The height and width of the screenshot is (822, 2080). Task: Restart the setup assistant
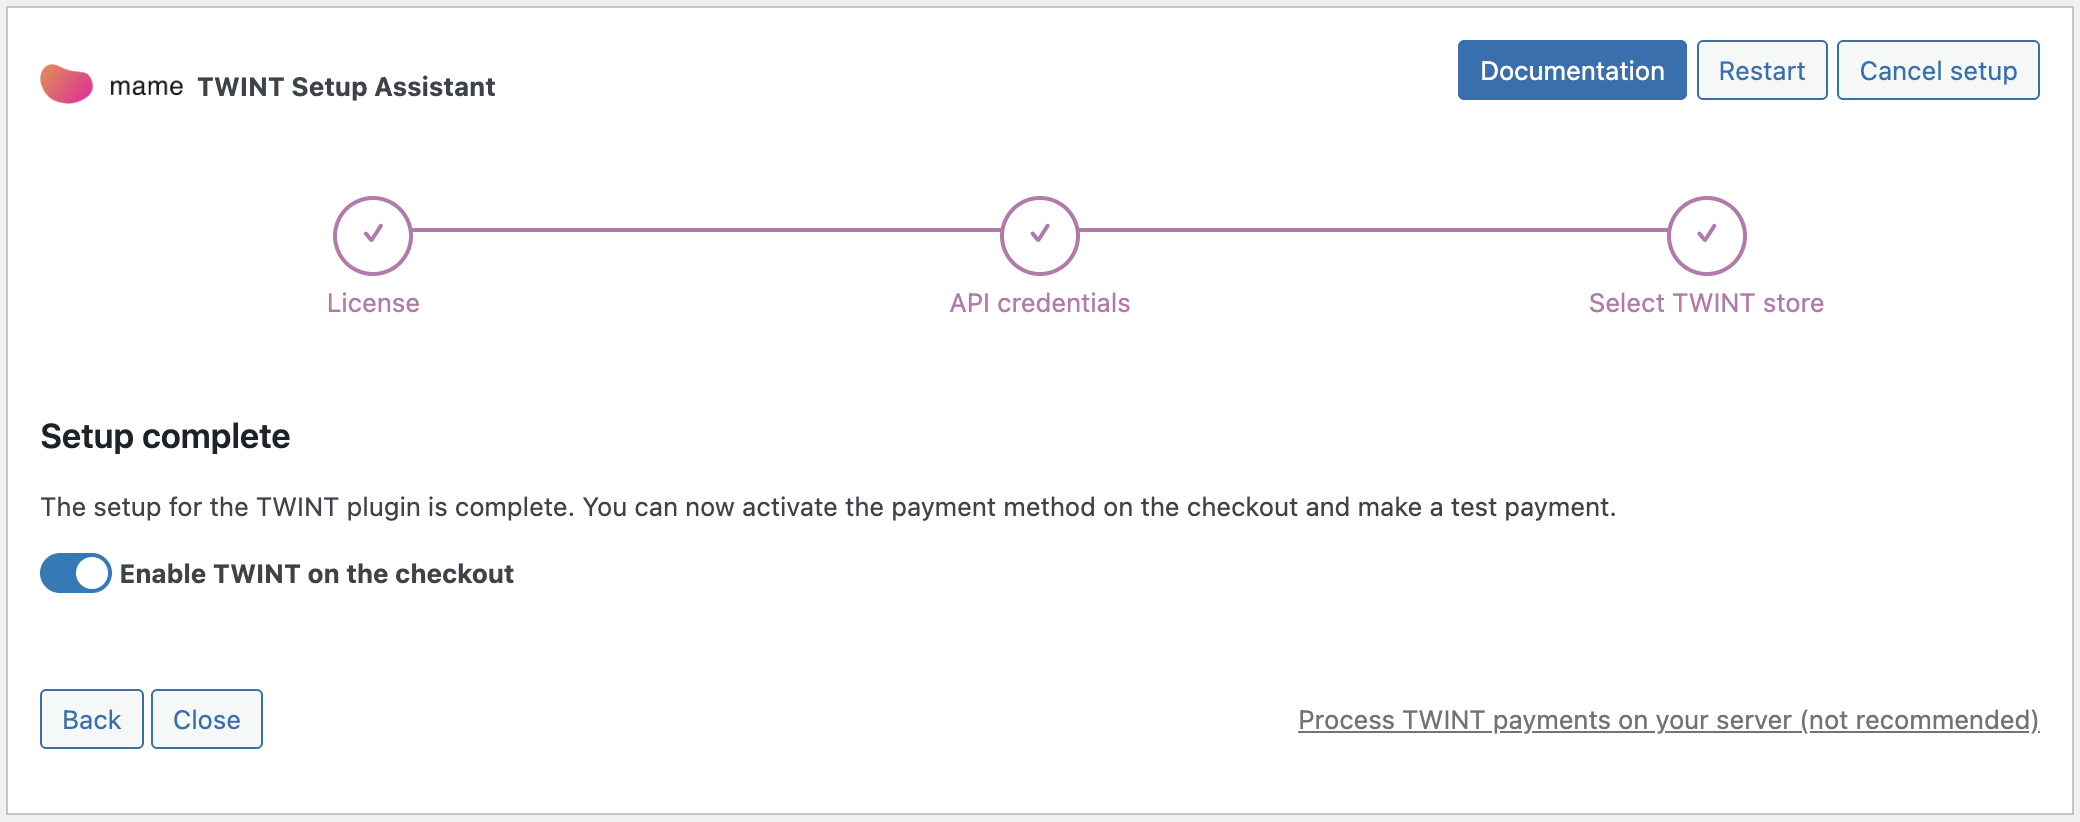coord(1761,71)
